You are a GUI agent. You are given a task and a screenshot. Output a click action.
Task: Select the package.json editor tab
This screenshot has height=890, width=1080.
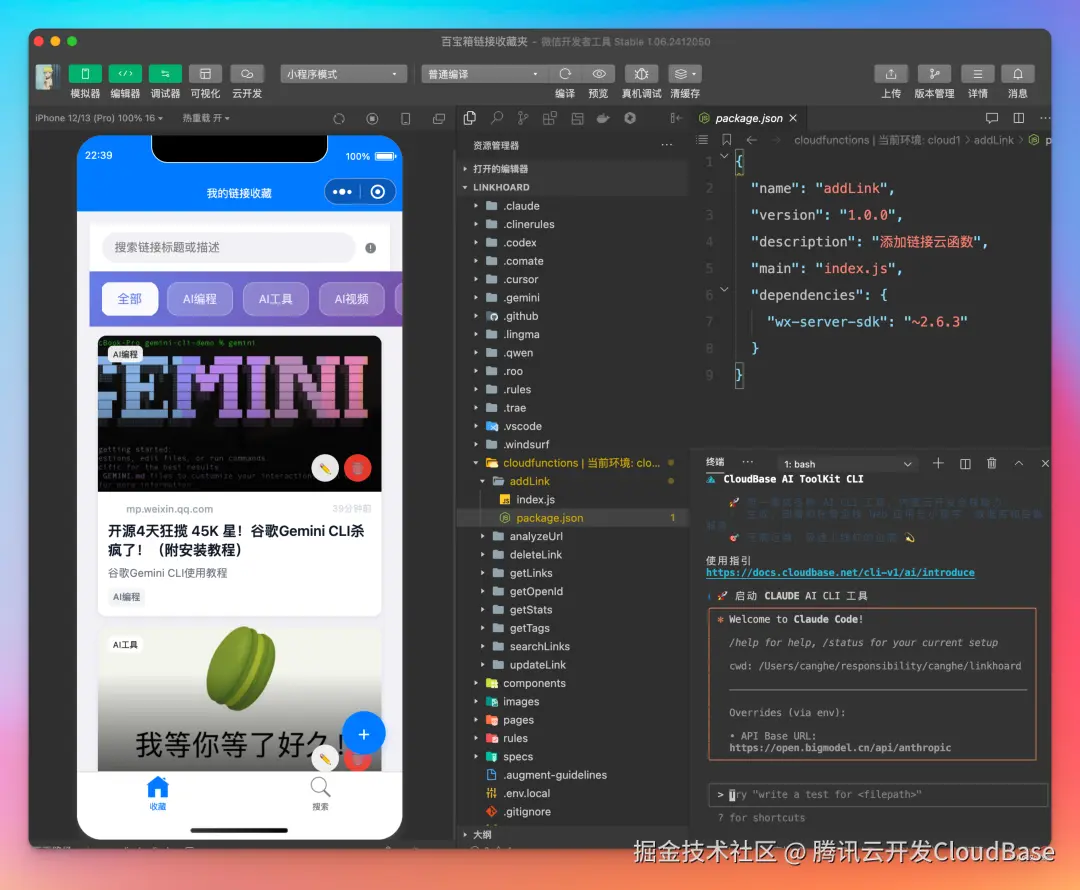749,118
